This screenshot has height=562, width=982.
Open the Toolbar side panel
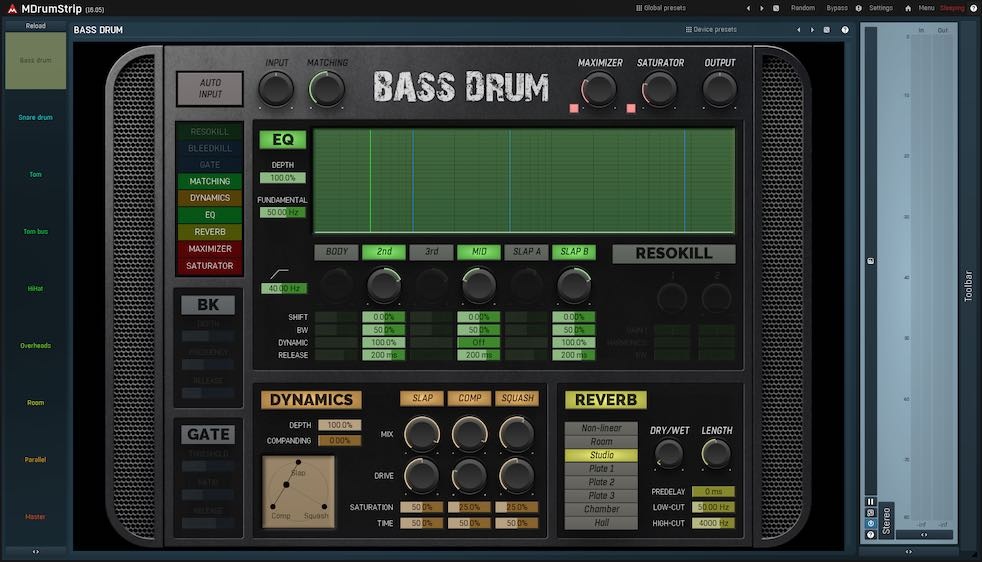[968, 286]
